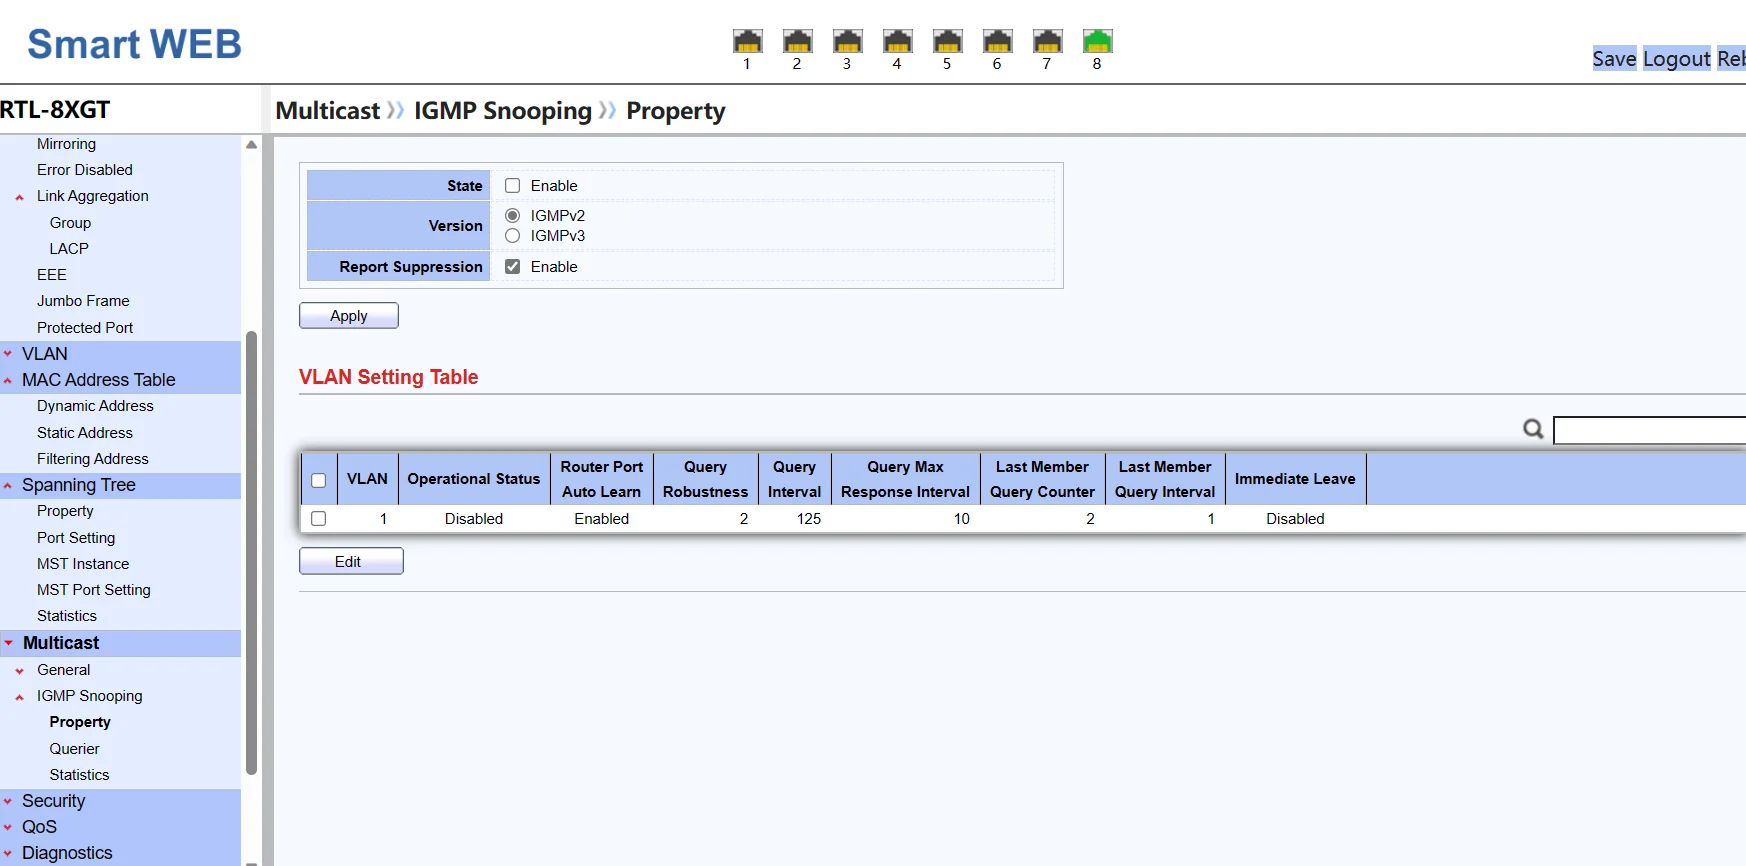Click the port 2 Ethernet icon
Viewport: 1746px width, 866px height.
tap(797, 41)
